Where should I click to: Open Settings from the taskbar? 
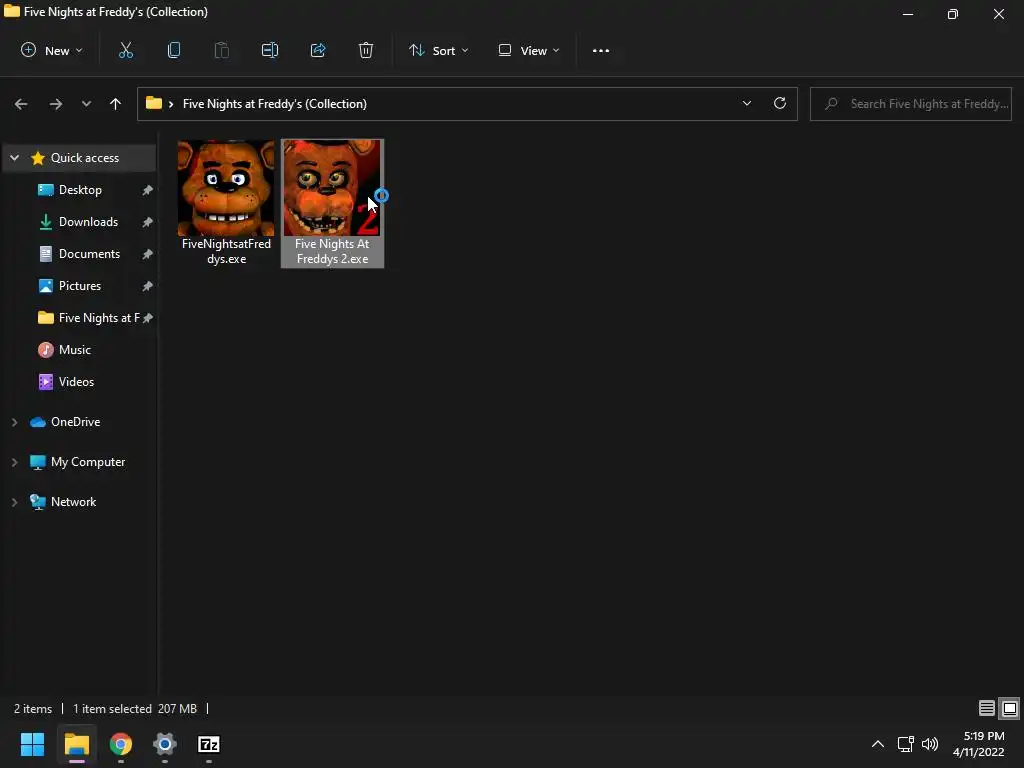point(165,744)
